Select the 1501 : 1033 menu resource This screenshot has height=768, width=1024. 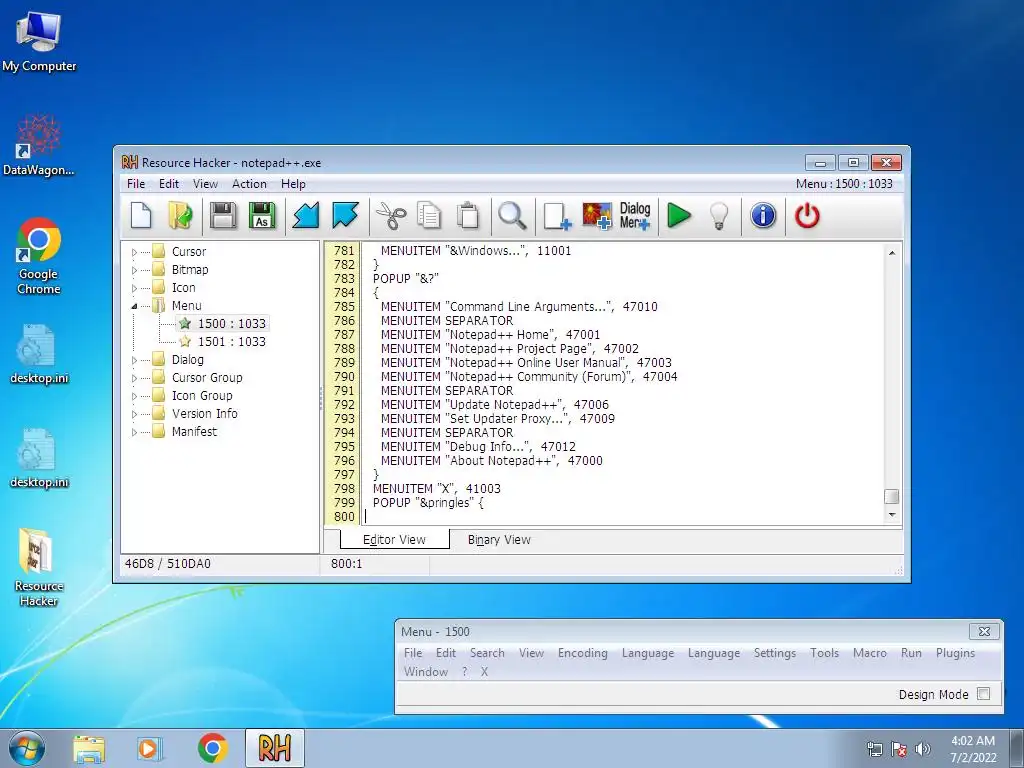click(232, 342)
